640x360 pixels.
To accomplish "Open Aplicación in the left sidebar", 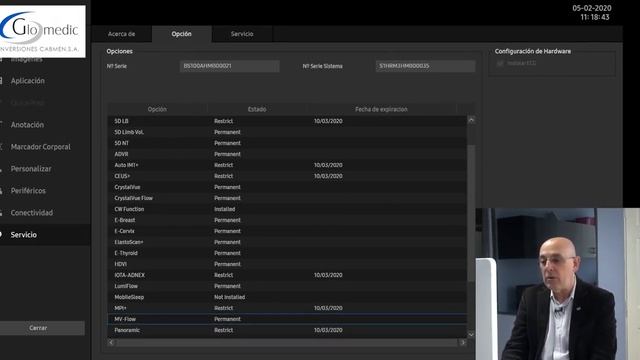I will click(28, 81).
